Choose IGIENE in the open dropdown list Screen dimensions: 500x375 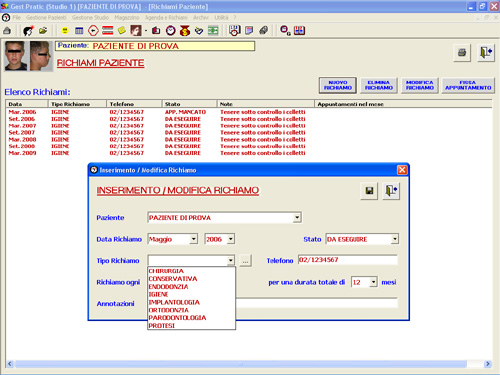click(191, 294)
